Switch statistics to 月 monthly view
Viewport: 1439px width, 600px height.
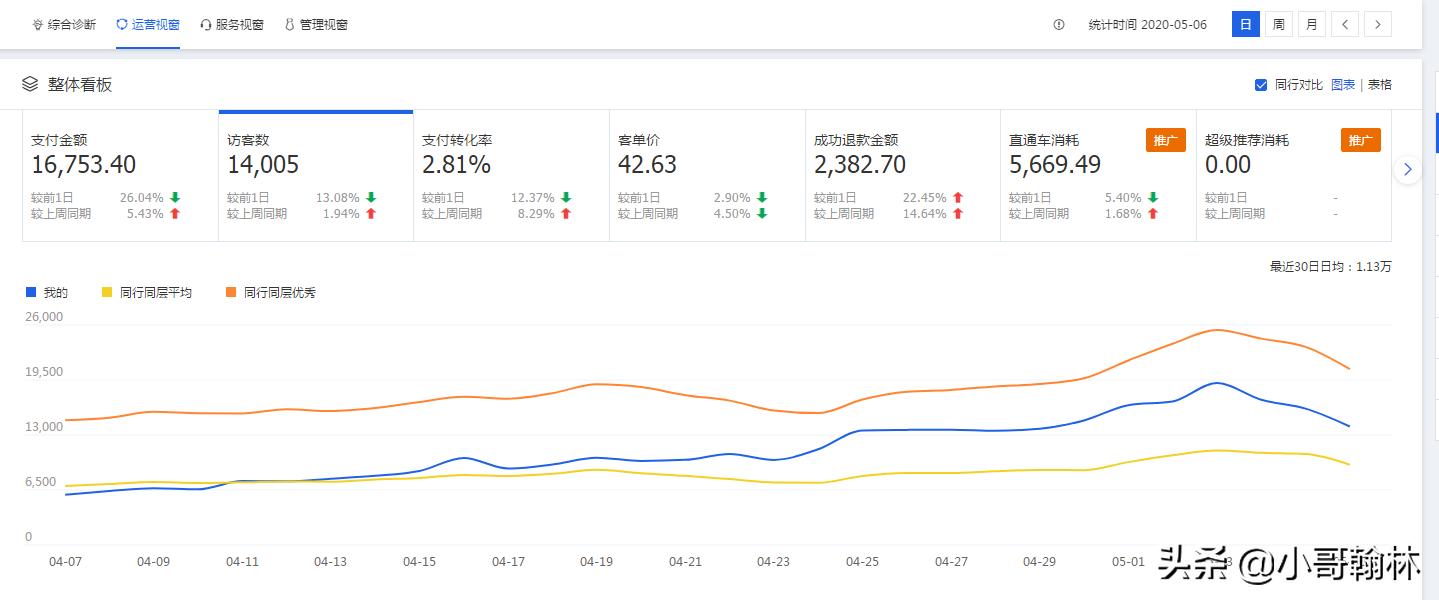point(1311,24)
